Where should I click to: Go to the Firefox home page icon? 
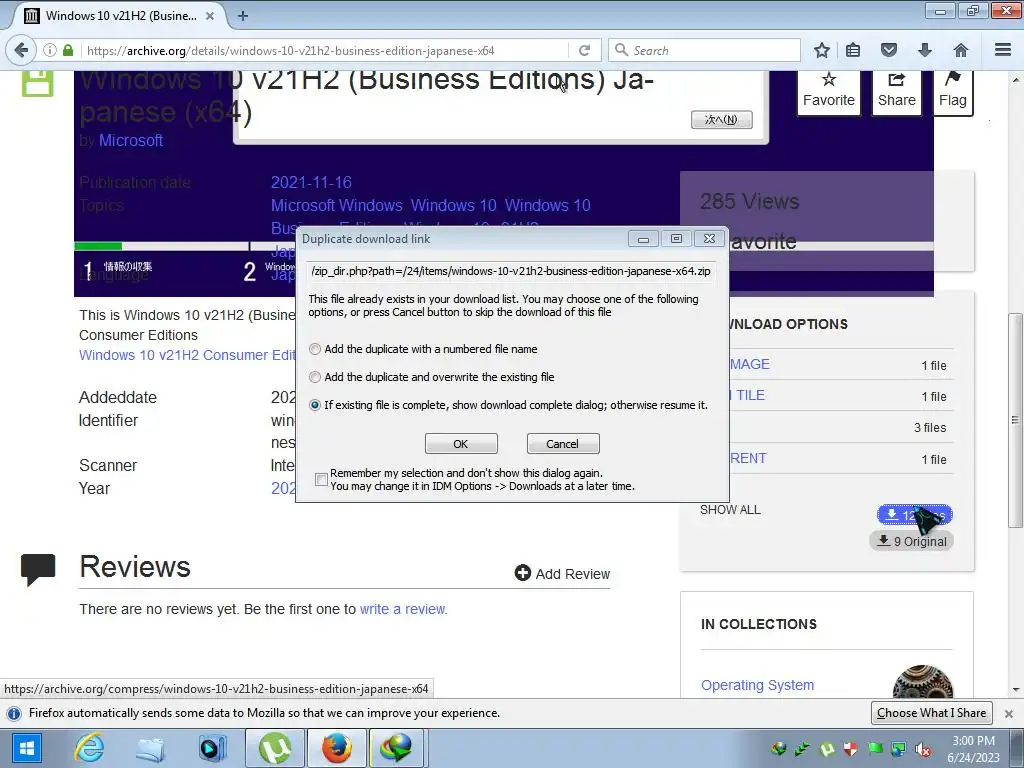961,50
